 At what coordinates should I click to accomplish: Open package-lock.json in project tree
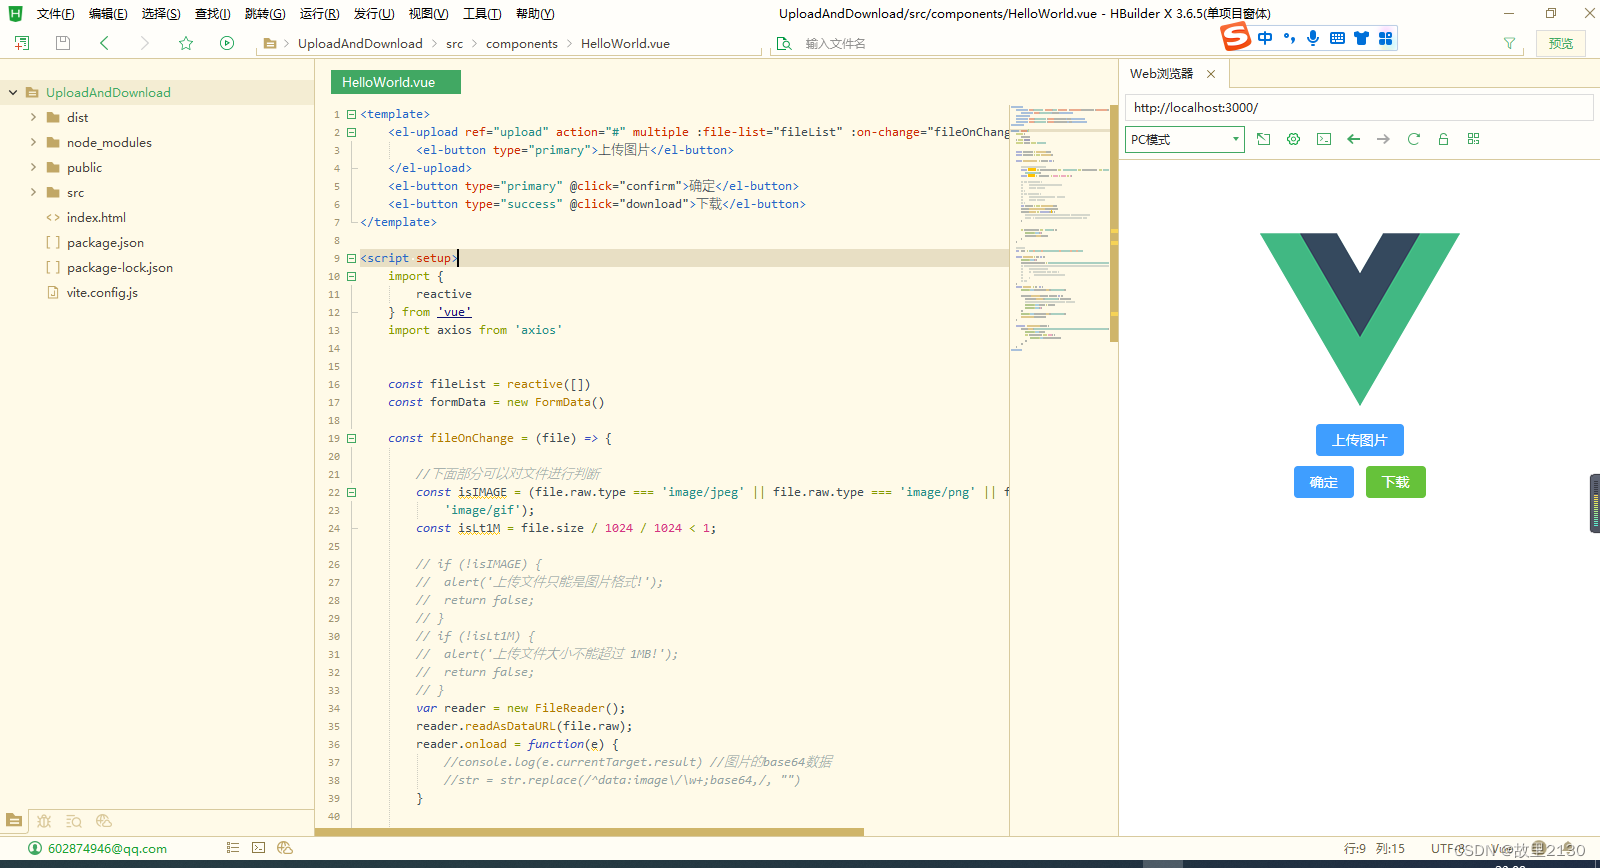[120, 267]
